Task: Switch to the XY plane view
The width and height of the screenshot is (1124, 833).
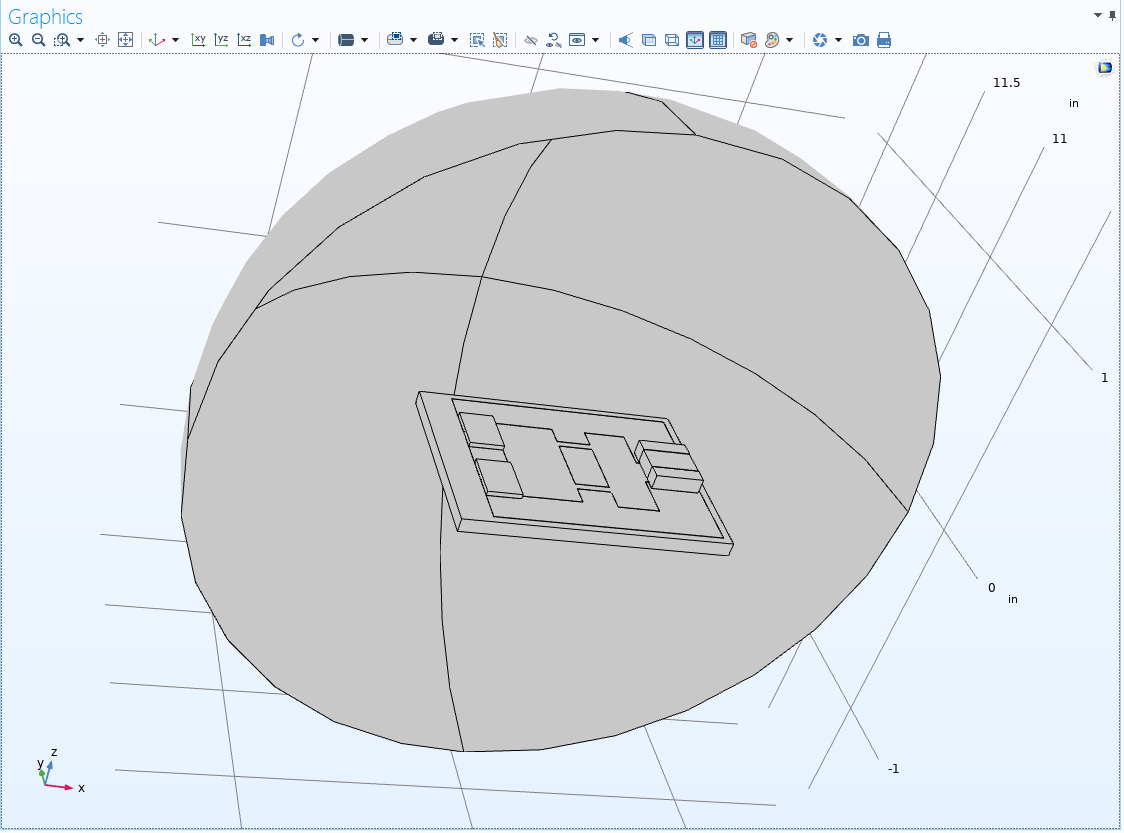Action: [x=199, y=40]
